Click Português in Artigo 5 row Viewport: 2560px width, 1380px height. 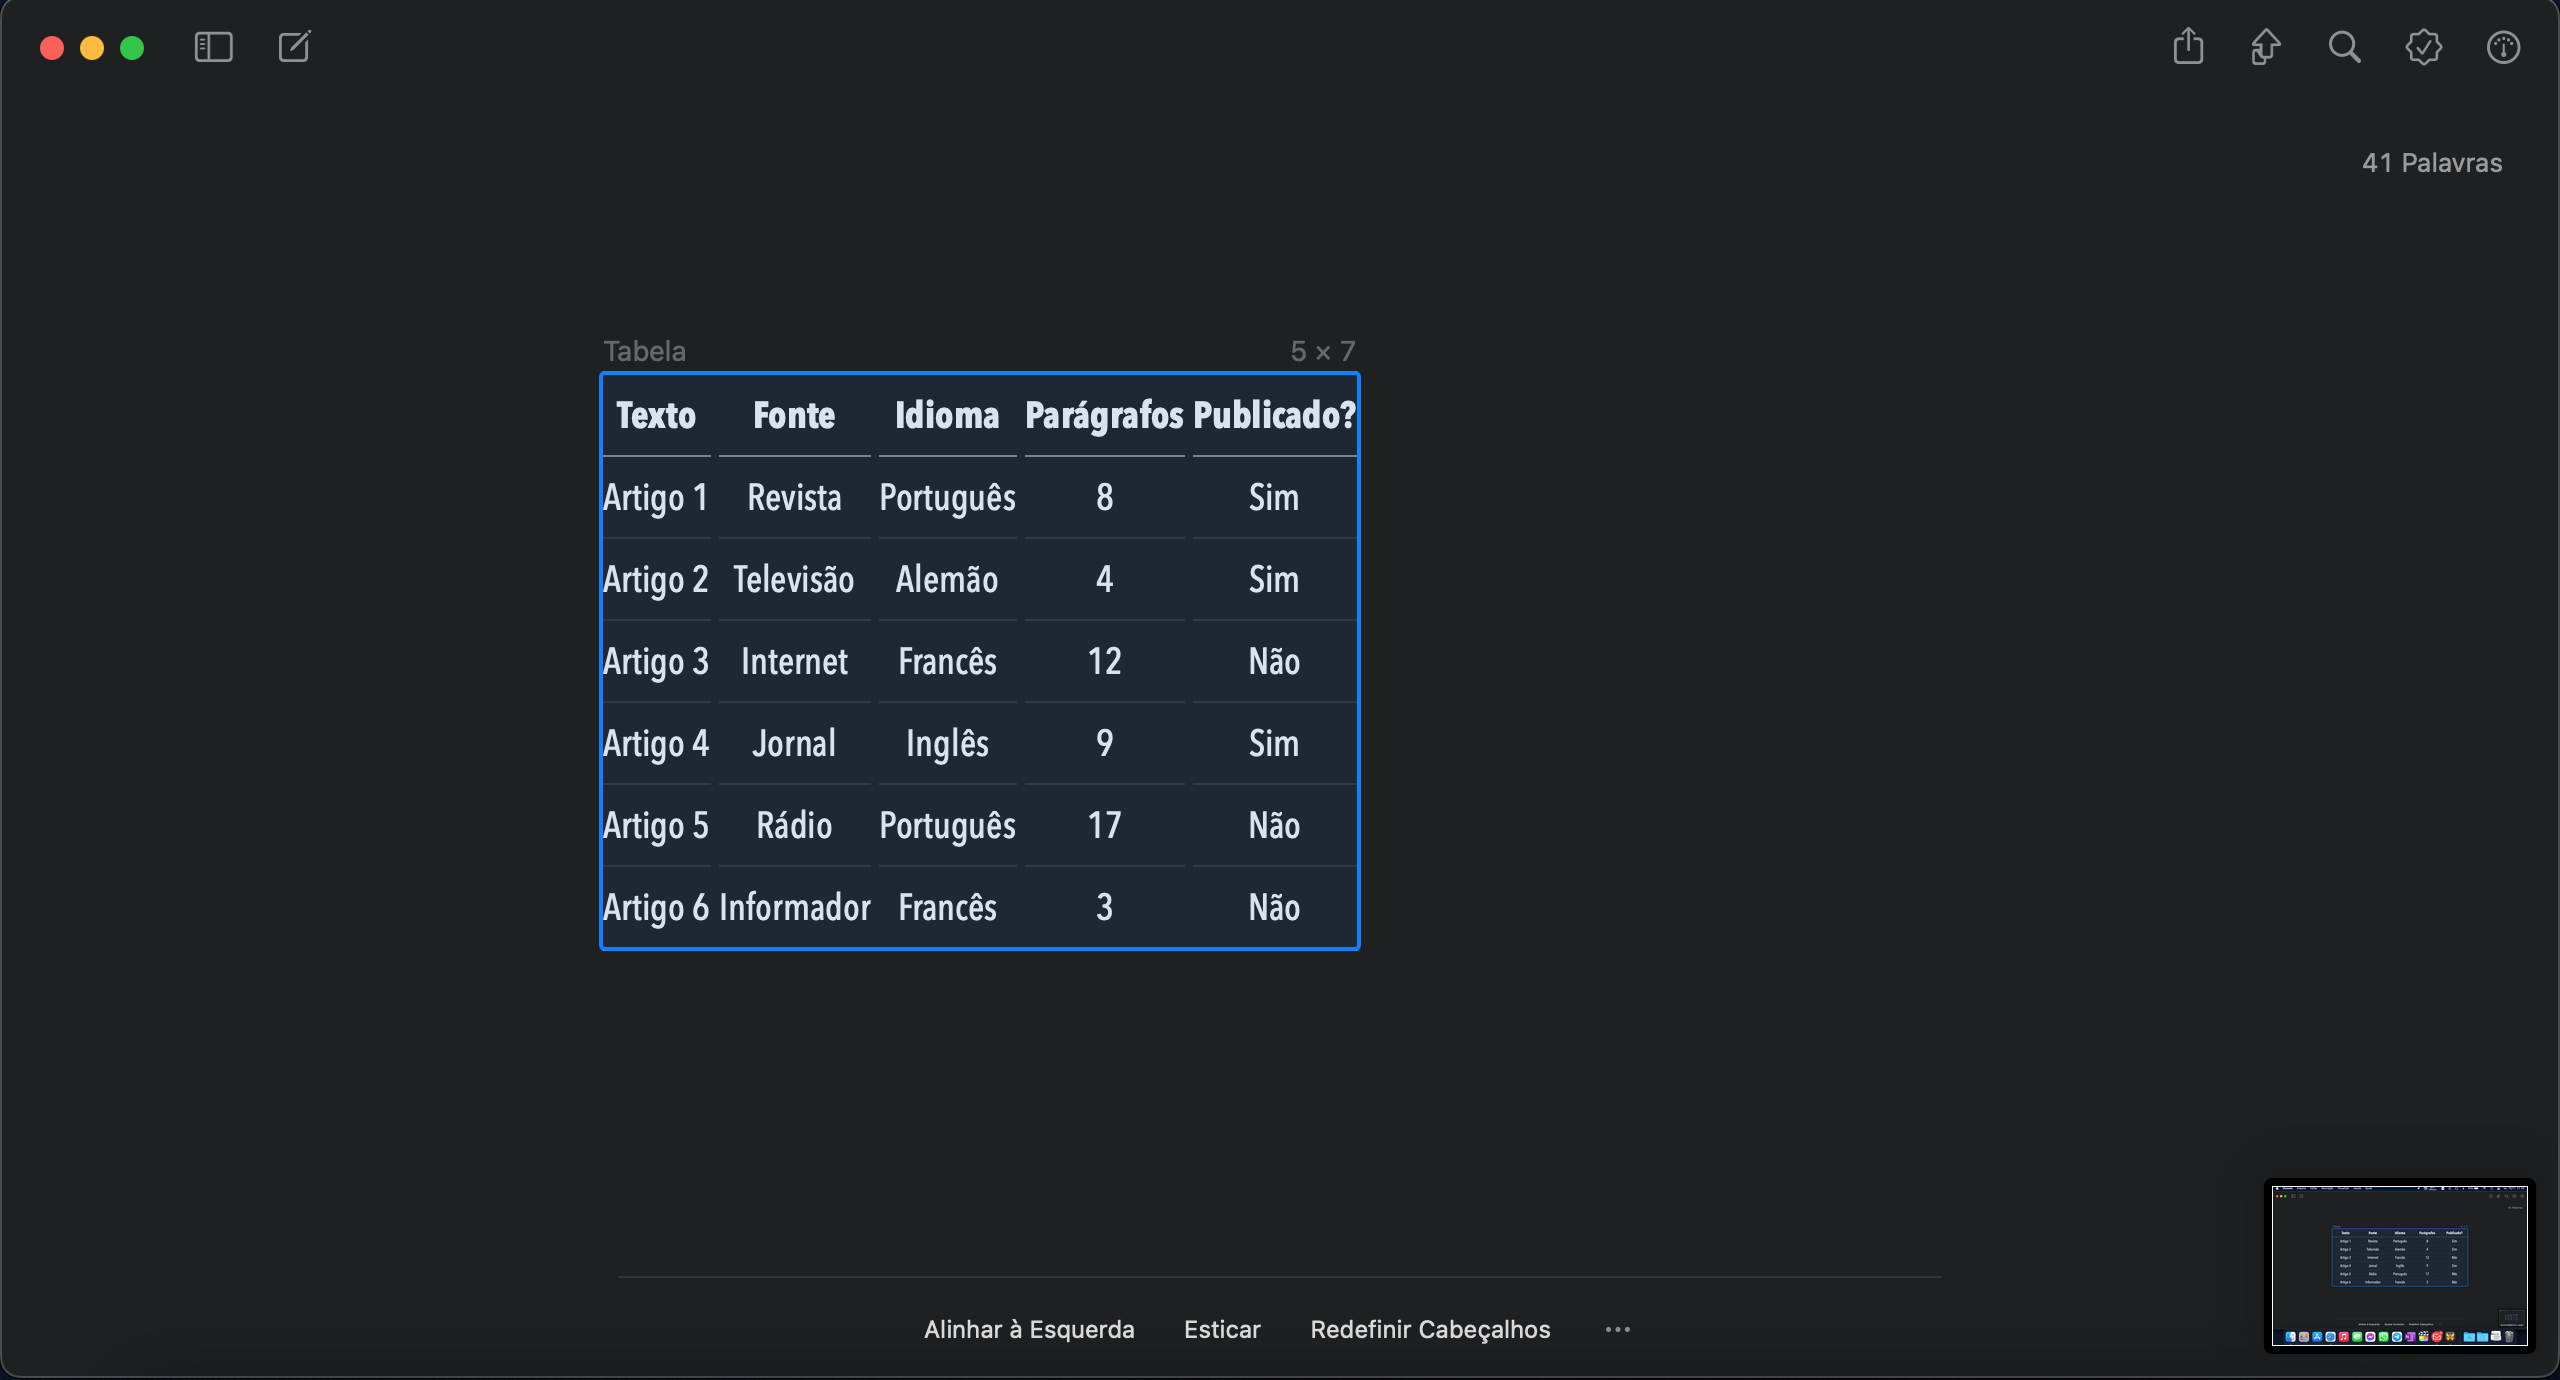pyautogui.click(x=947, y=825)
